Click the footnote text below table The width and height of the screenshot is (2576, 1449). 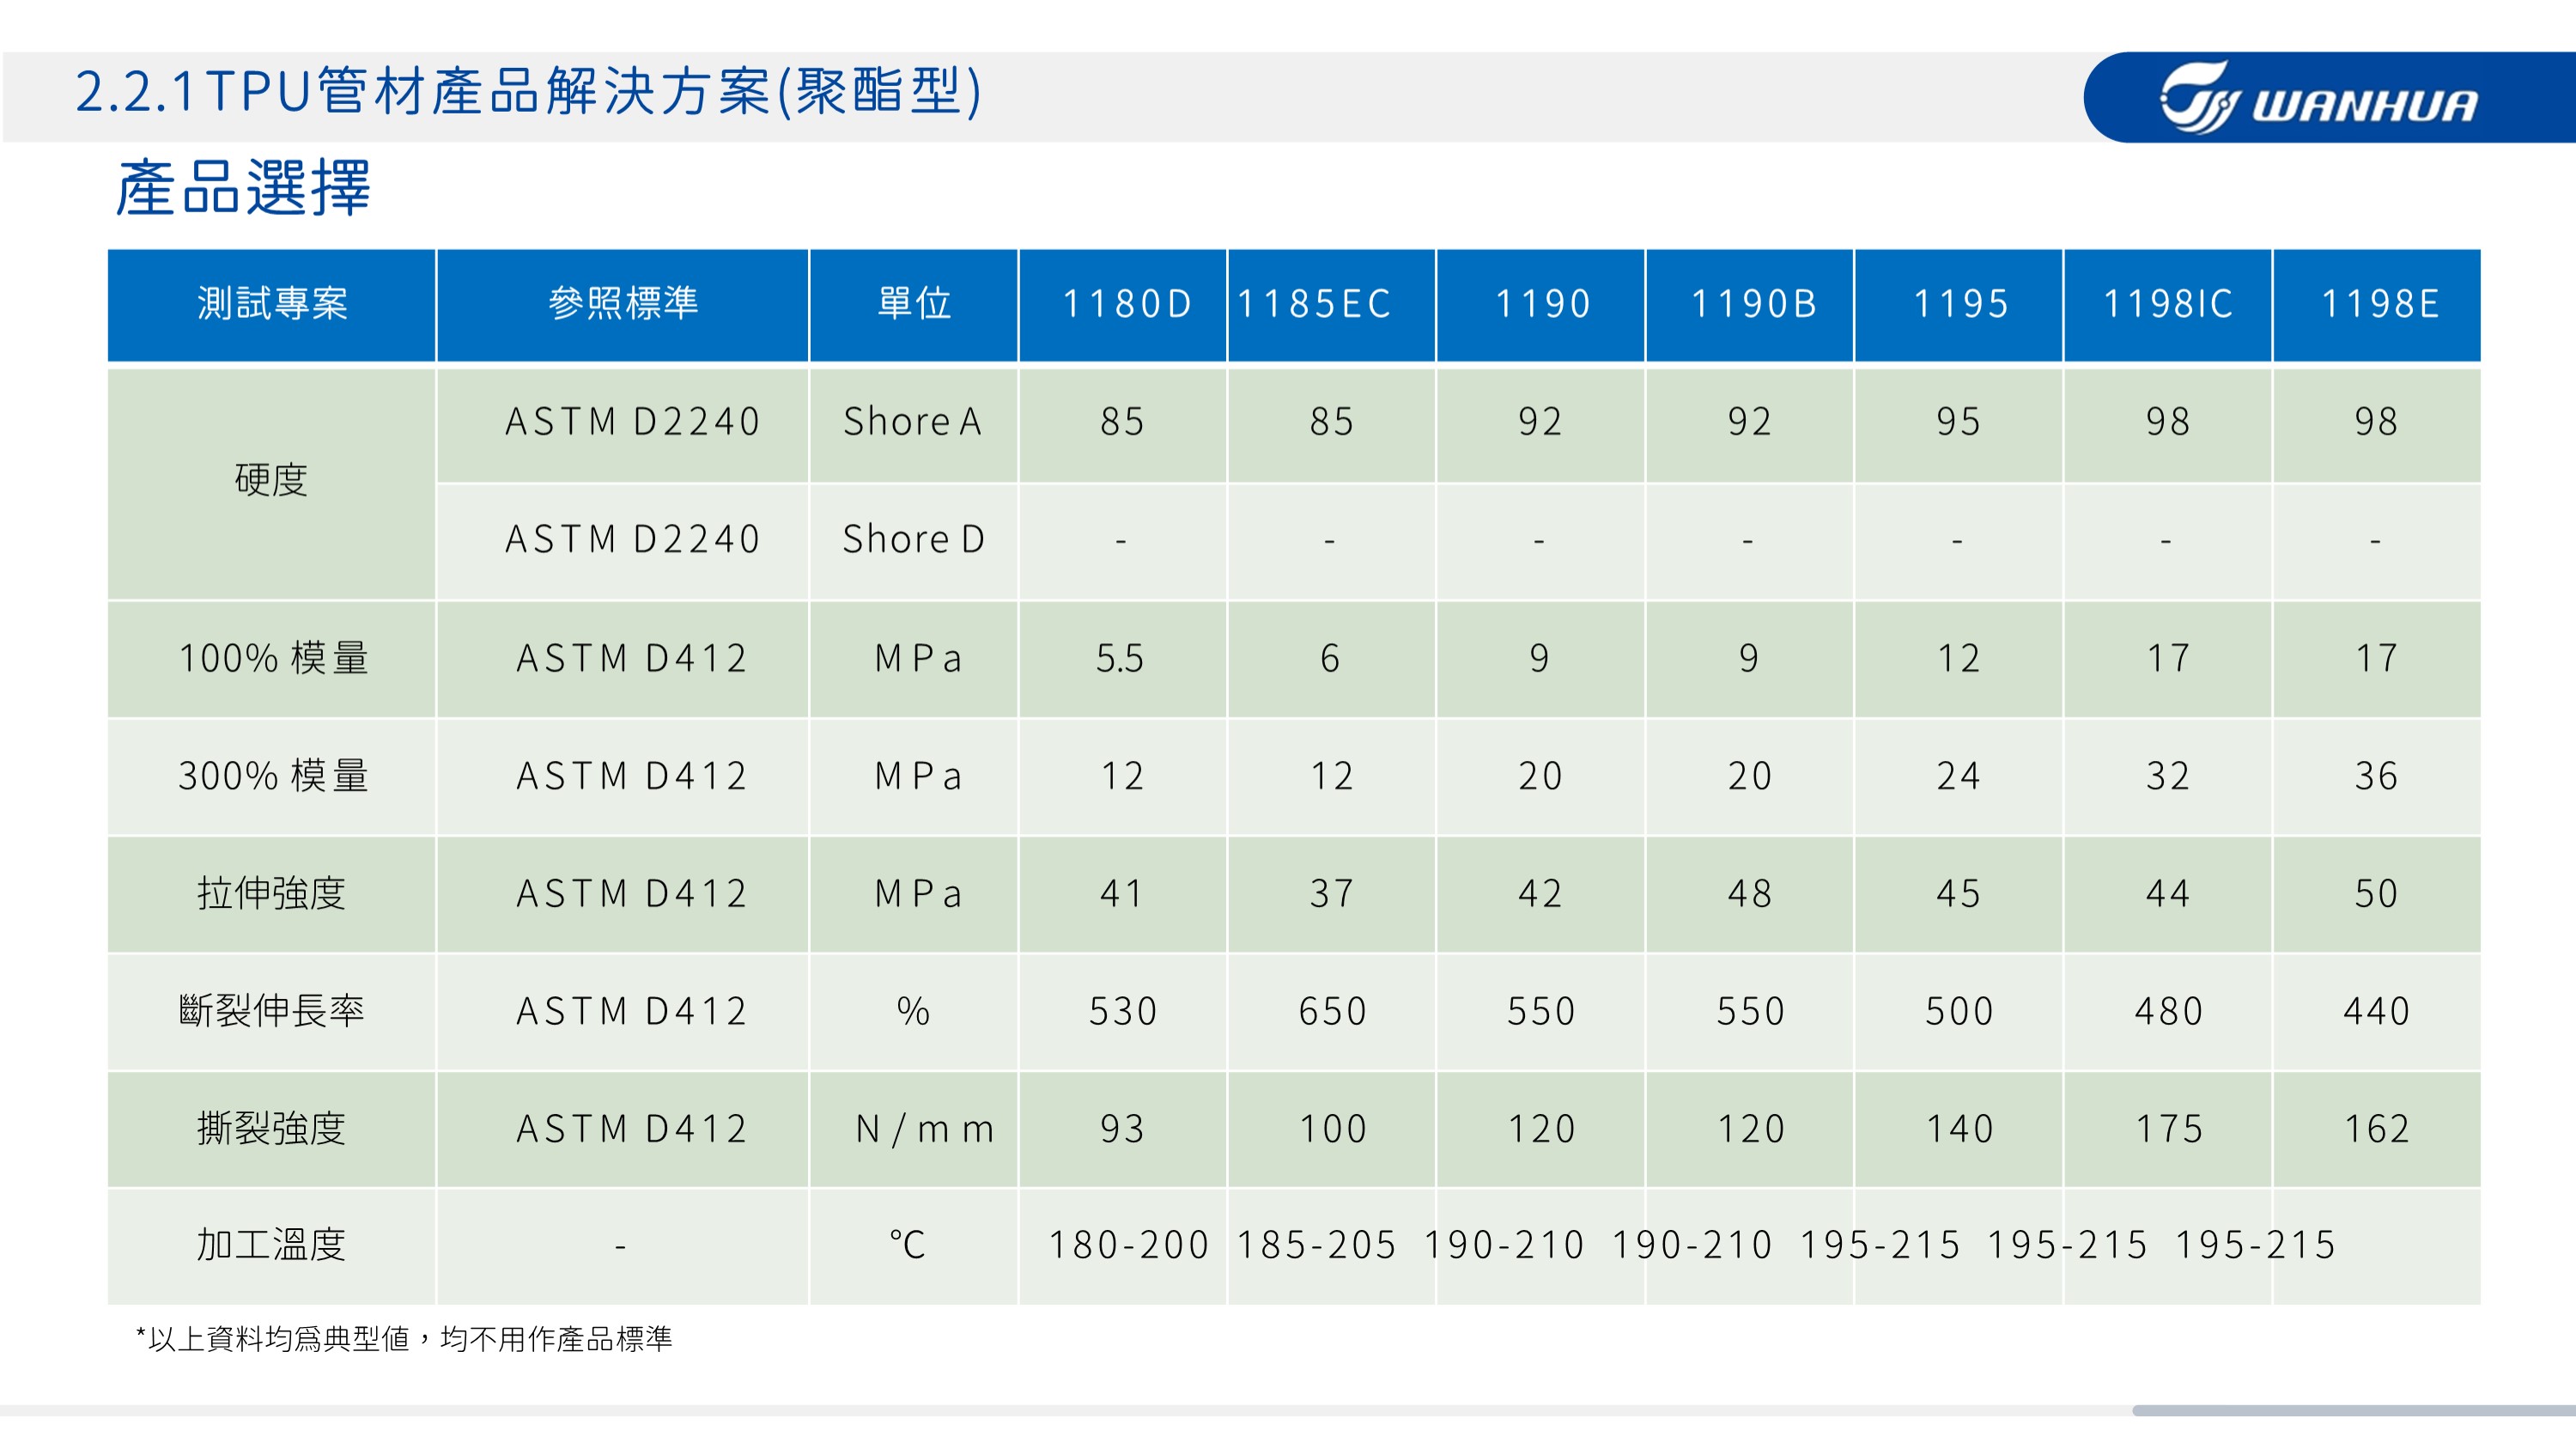coord(404,1339)
